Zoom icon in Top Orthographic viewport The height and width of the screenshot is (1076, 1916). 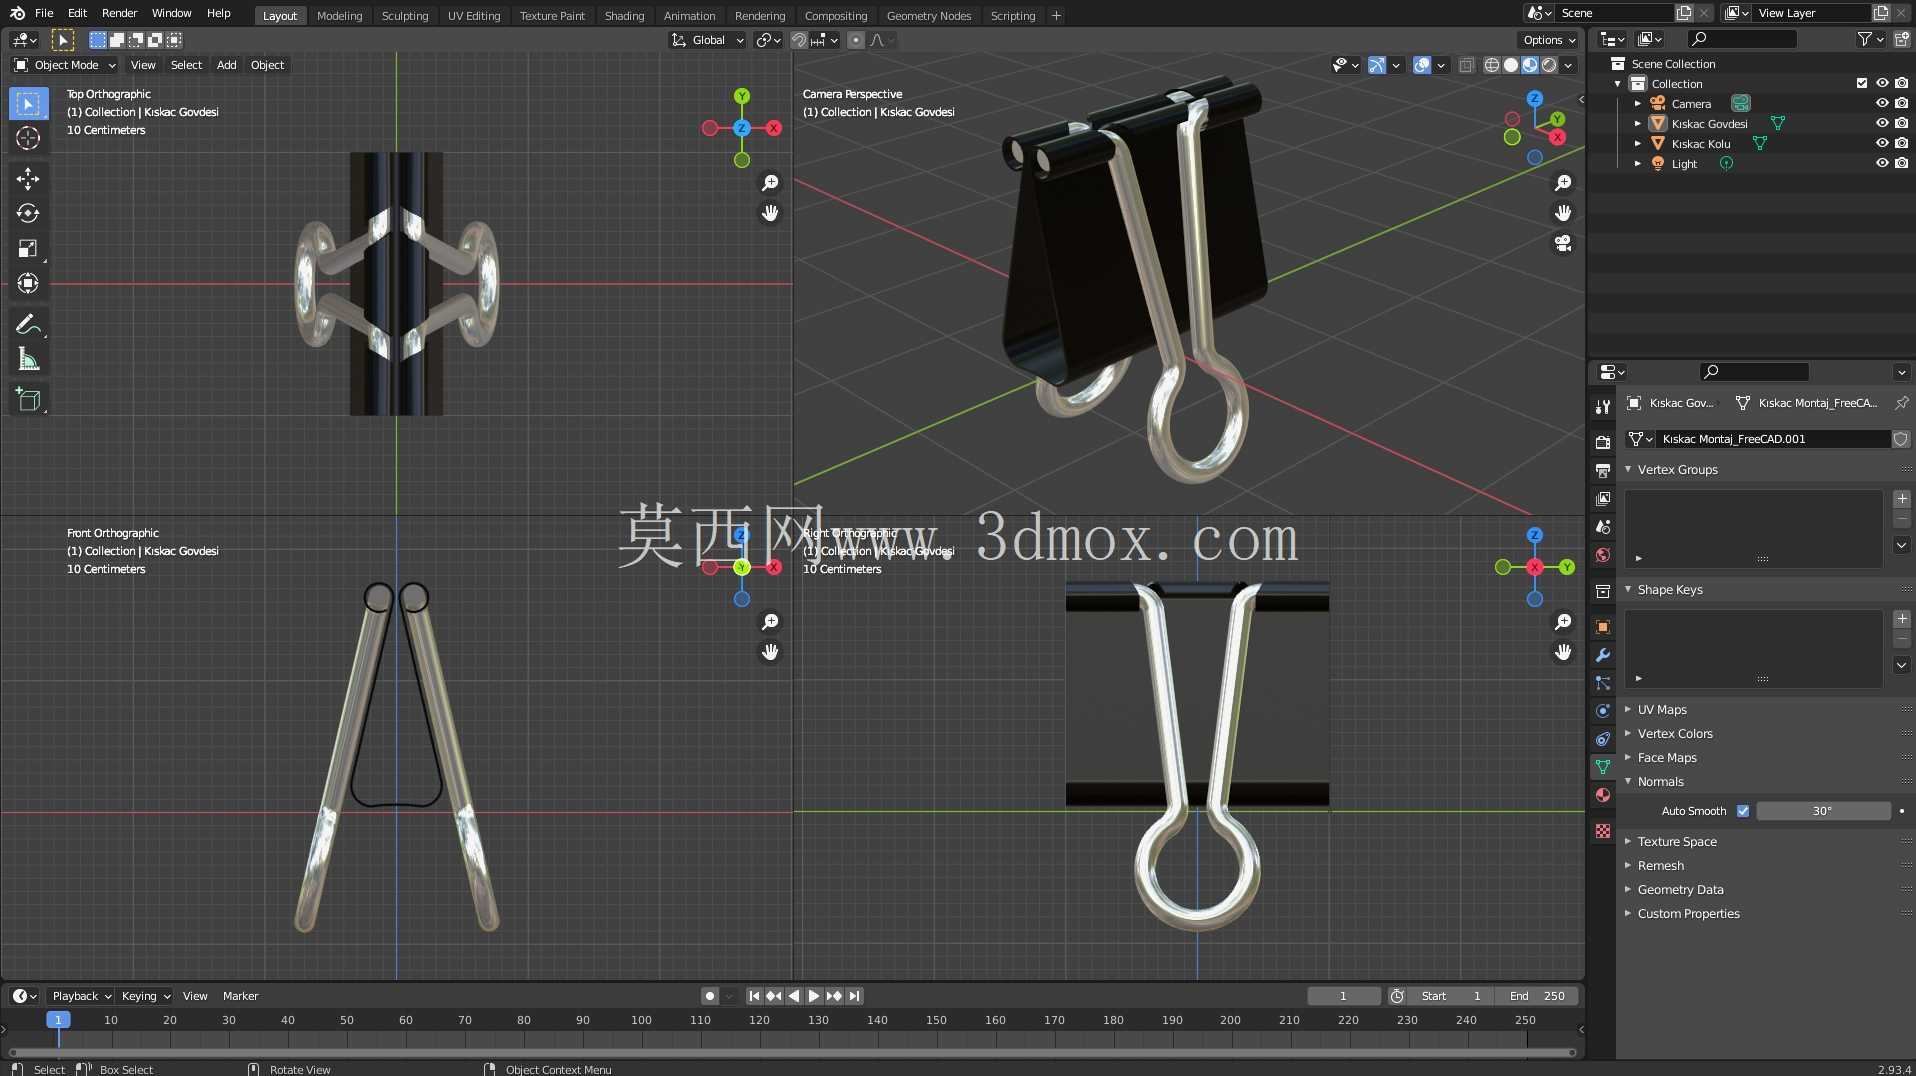pyautogui.click(x=770, y=183)
